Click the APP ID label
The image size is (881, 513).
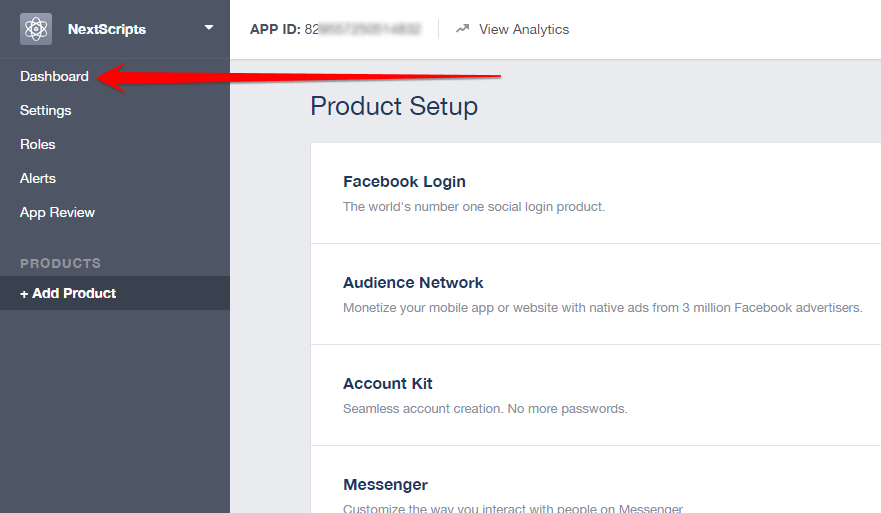pos(275,29)
